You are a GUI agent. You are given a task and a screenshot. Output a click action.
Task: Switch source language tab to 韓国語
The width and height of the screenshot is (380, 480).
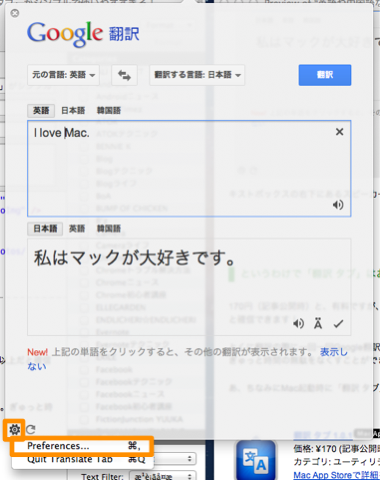tap(109, 111)
